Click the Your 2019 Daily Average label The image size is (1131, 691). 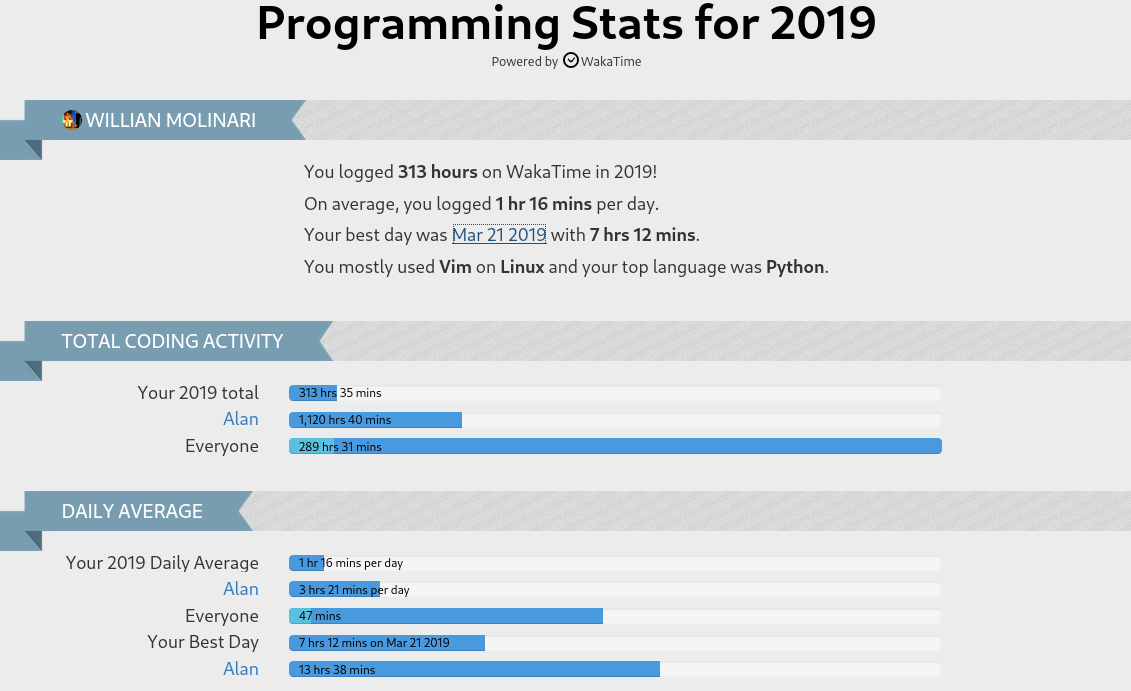(x=162, y=563)
